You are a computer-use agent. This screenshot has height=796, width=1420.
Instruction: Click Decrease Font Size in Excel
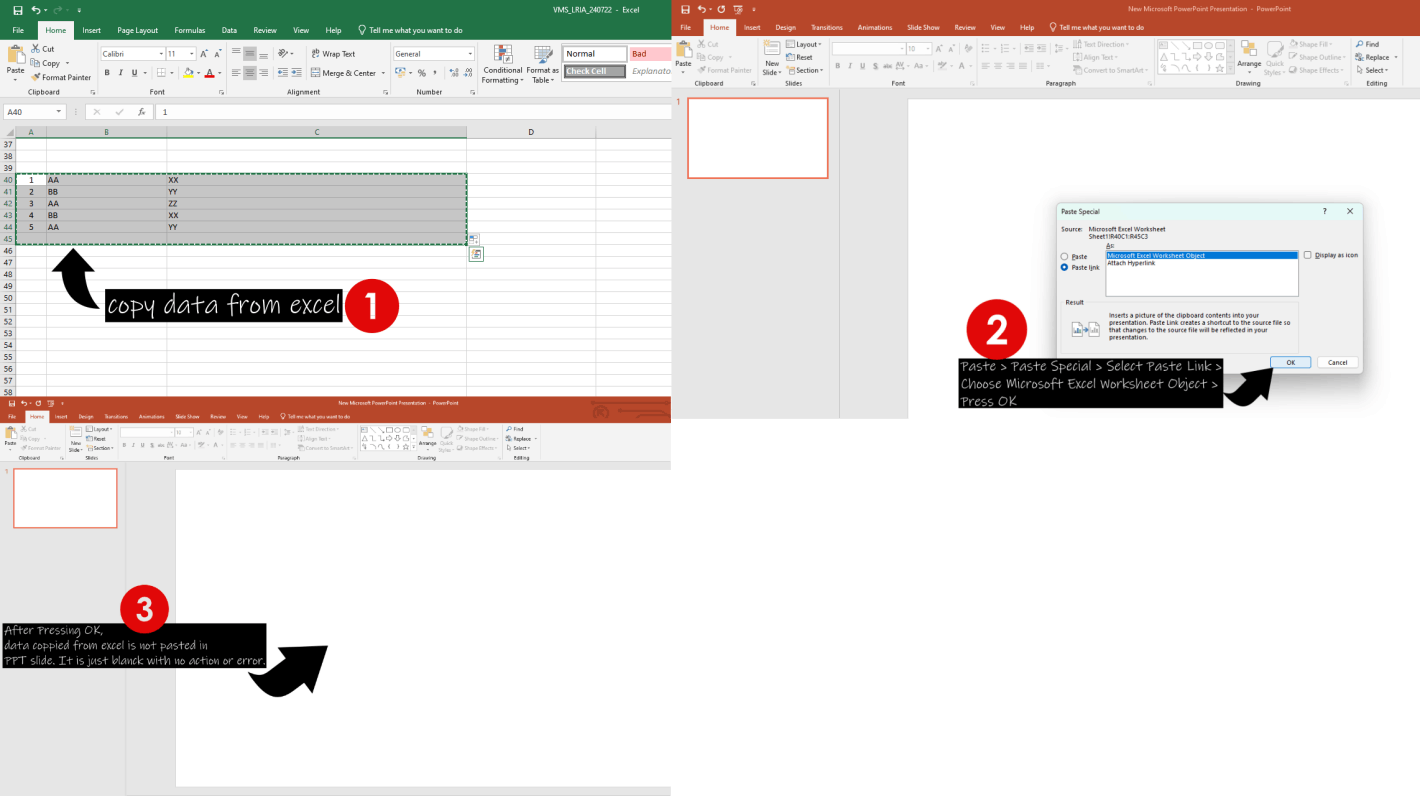click(219, 54)
